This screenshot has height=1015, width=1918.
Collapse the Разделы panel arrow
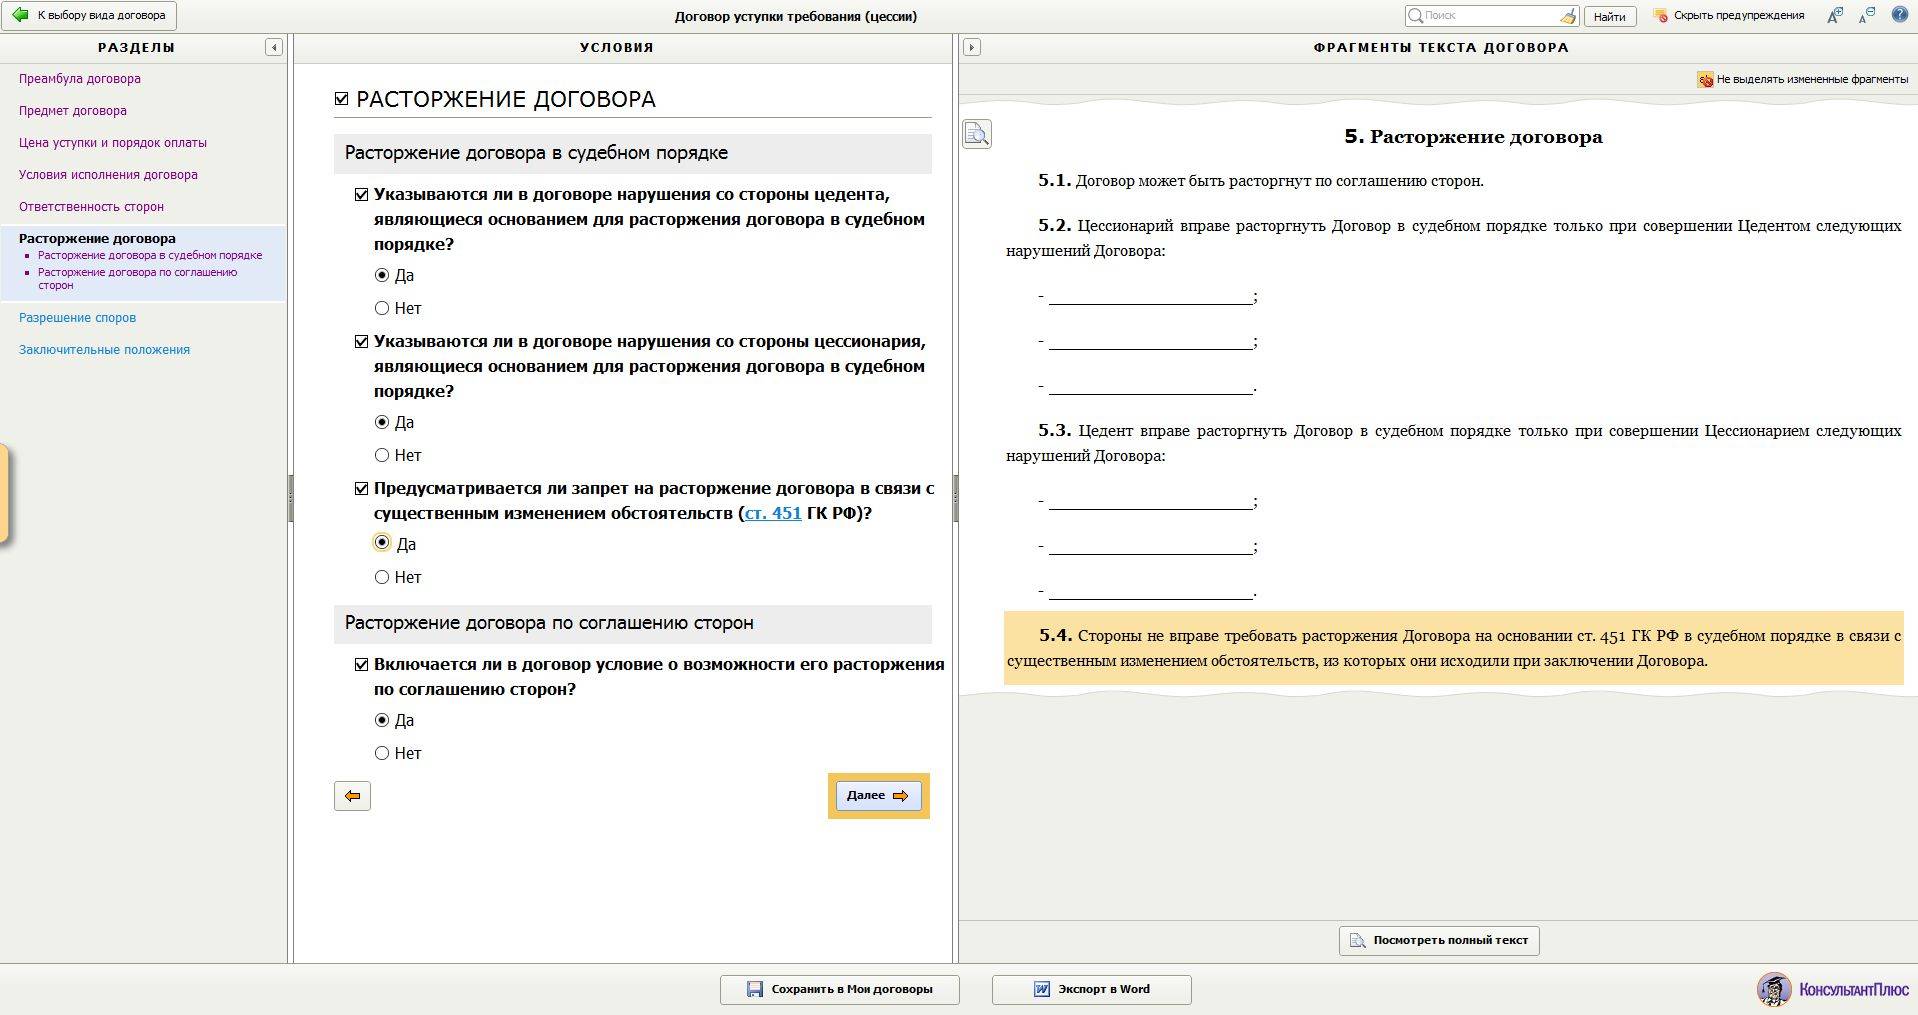(273, 47)
